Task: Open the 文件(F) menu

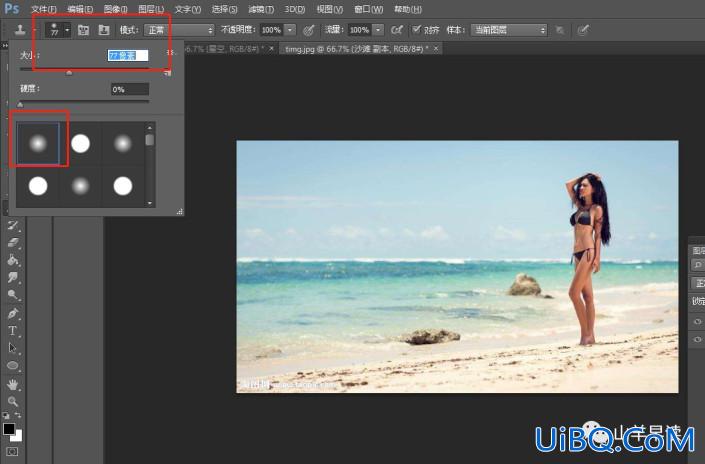Action: pyautogui.click(x=44, y=9)
